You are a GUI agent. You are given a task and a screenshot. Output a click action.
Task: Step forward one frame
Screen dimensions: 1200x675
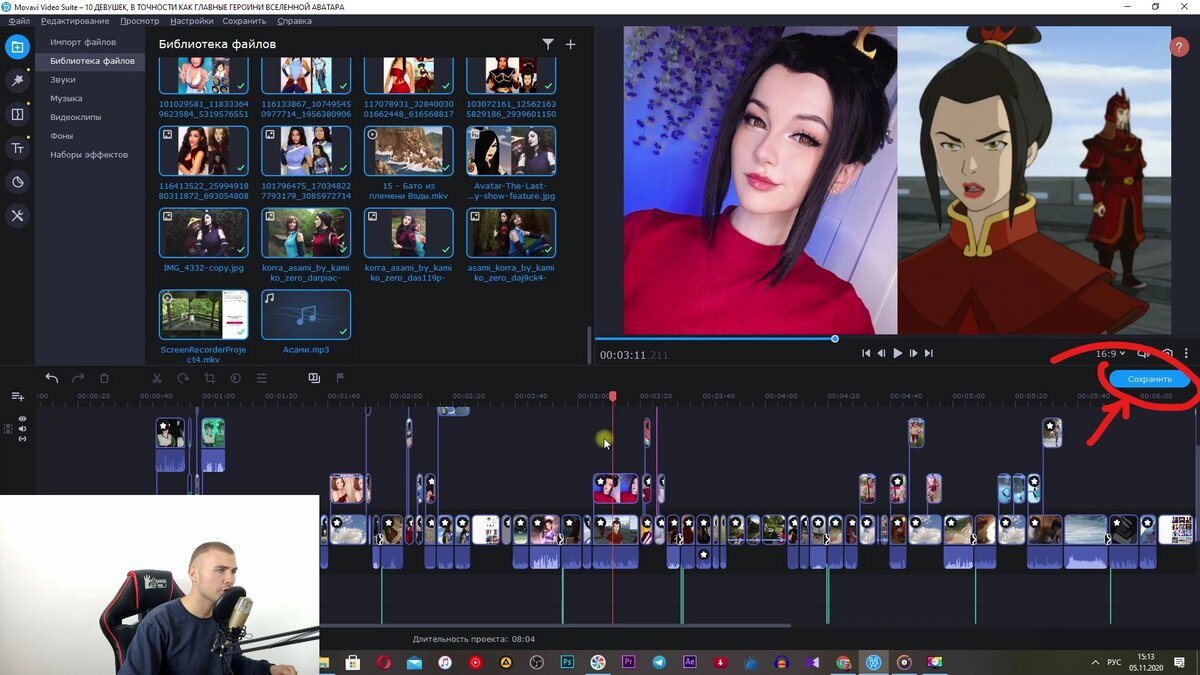[x=914, y=353]
